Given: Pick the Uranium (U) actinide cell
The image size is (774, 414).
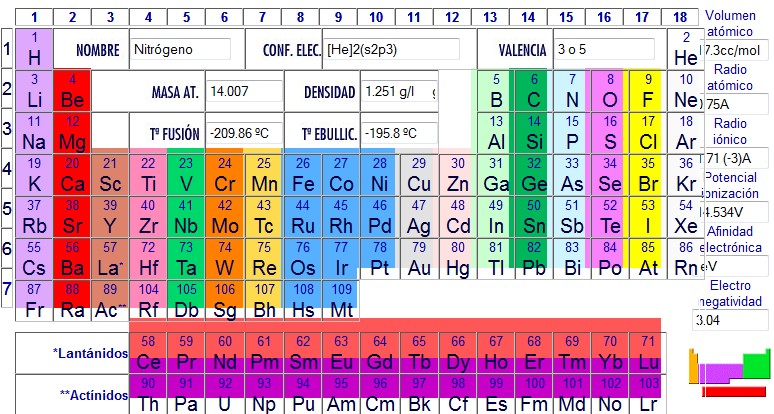Looking at the screenshot, I should click(x=224, y=394).
